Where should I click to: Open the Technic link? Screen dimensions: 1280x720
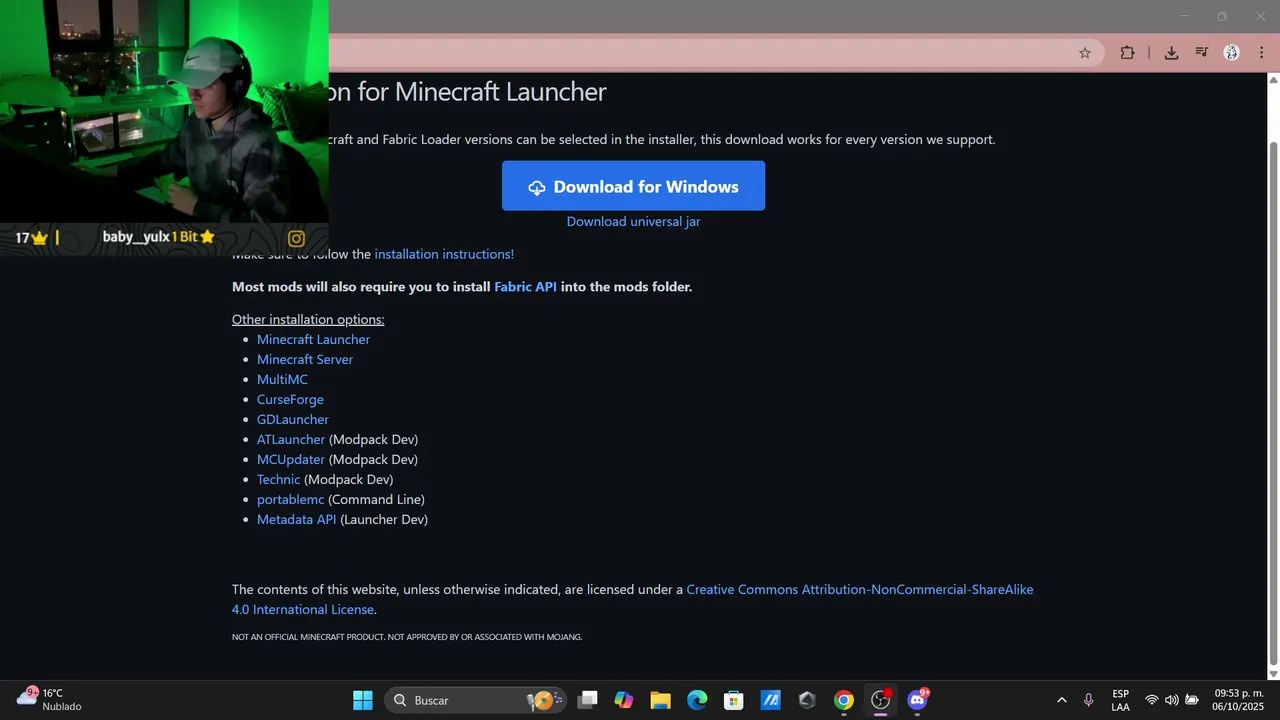[278, 479]
